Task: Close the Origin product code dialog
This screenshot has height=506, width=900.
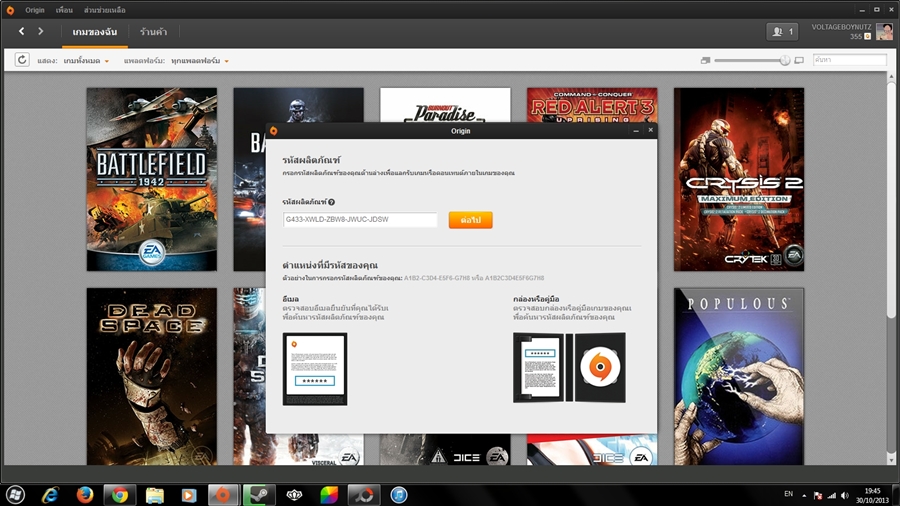Action: click(x=650, y=130)
